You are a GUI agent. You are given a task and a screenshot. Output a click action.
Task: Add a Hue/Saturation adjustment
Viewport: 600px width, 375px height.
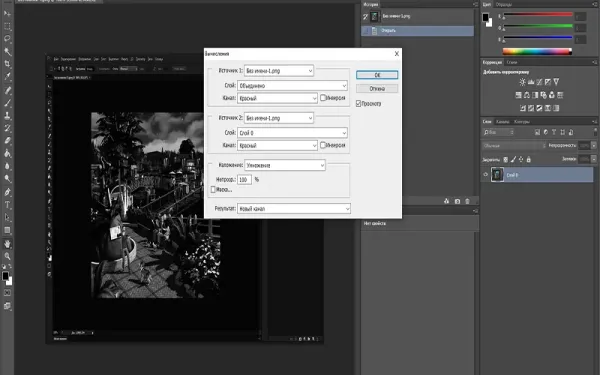pos(518,95)
